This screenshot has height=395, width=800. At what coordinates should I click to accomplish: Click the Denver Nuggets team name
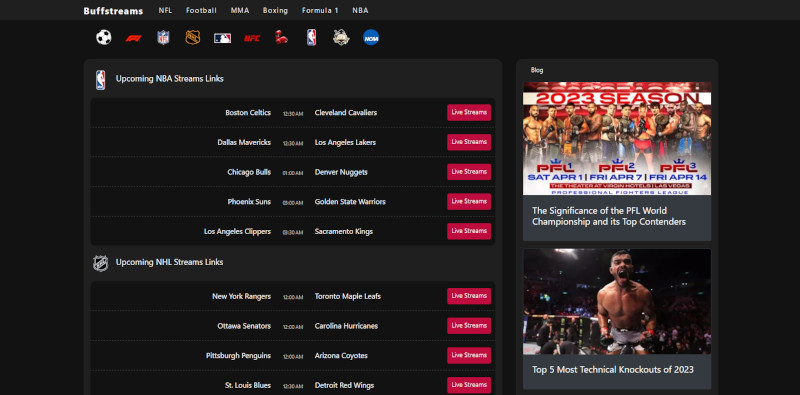[x=341, y=172]
